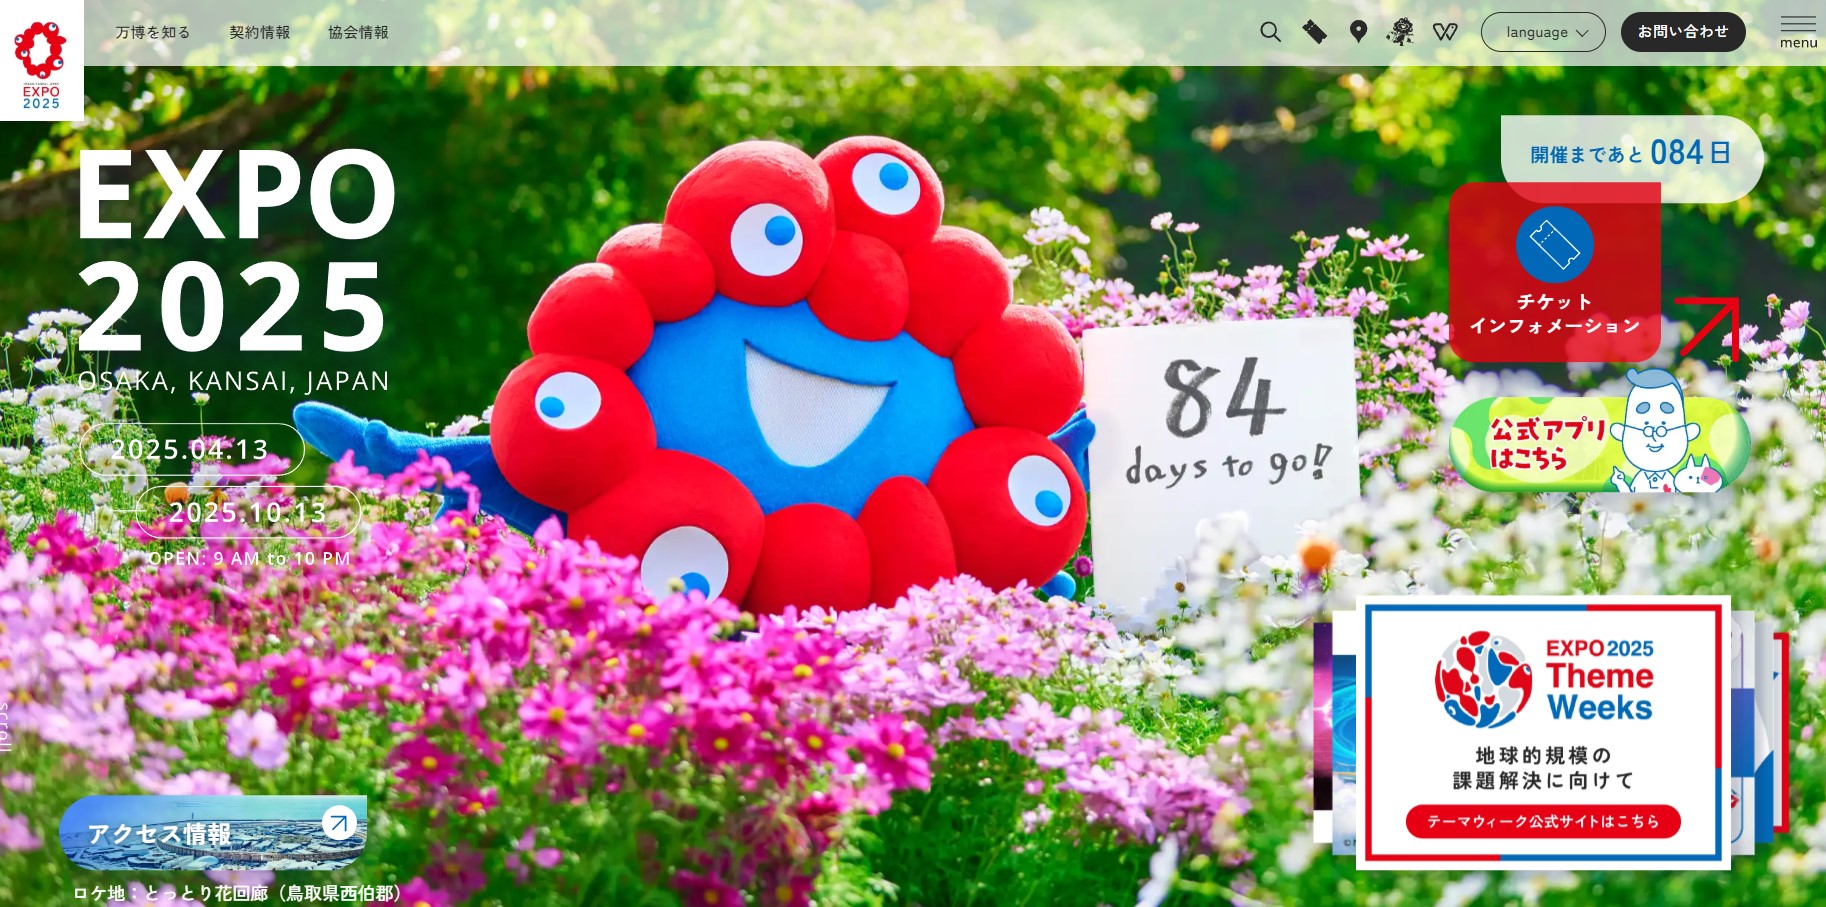Click the blue ticket circle icon
The image size is (1826, 907).
pos(1554,245)
